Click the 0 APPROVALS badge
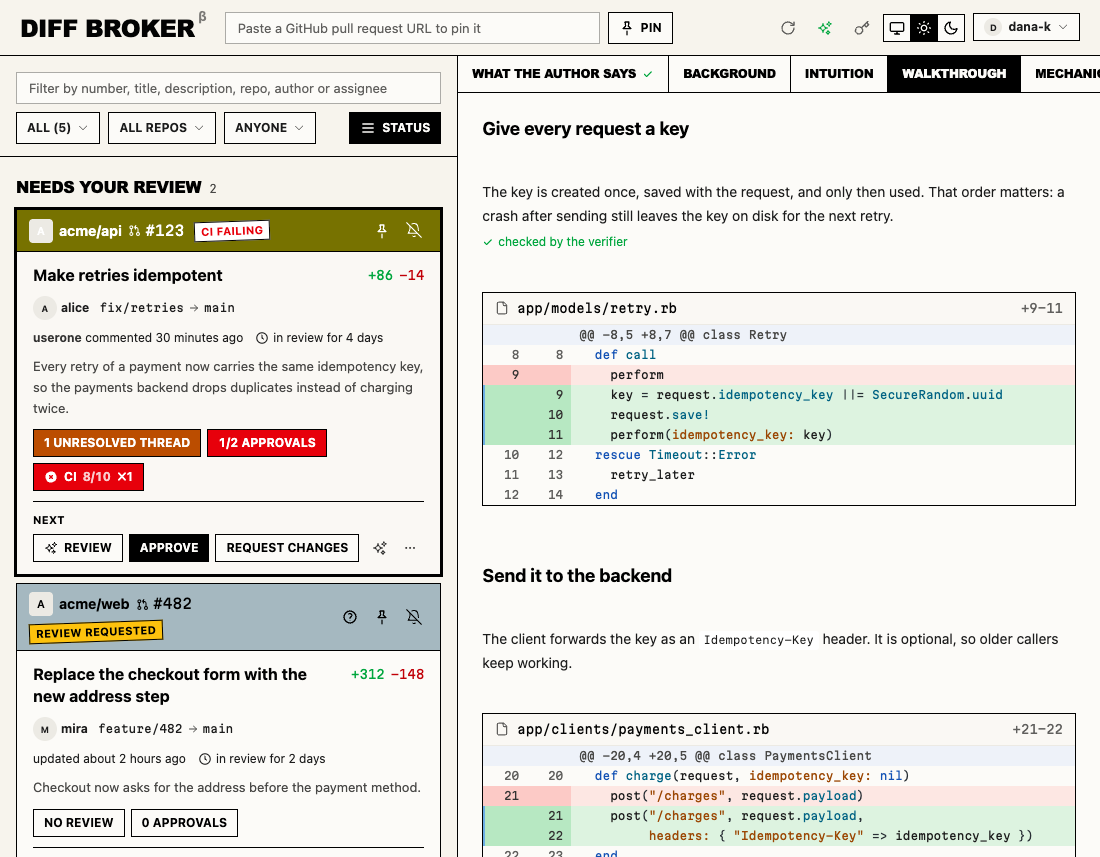Image resolution: width=1100 pixels, height=857 pixels. pyautogui.click(x=185, y=823)
